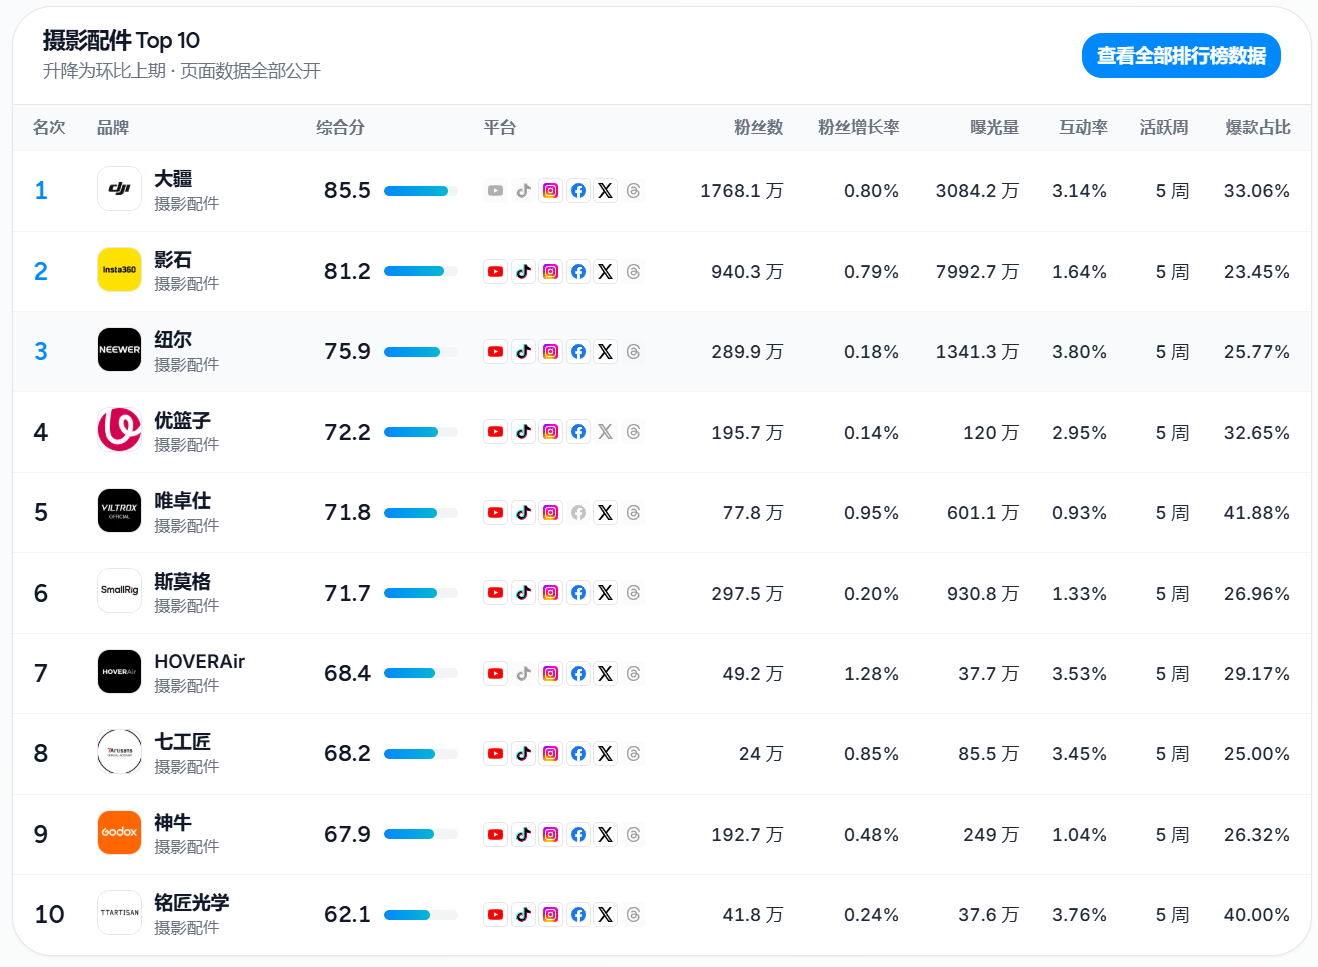Click 1.28% follower growth value
1318x967 pixels.
[x=871, y=674]
